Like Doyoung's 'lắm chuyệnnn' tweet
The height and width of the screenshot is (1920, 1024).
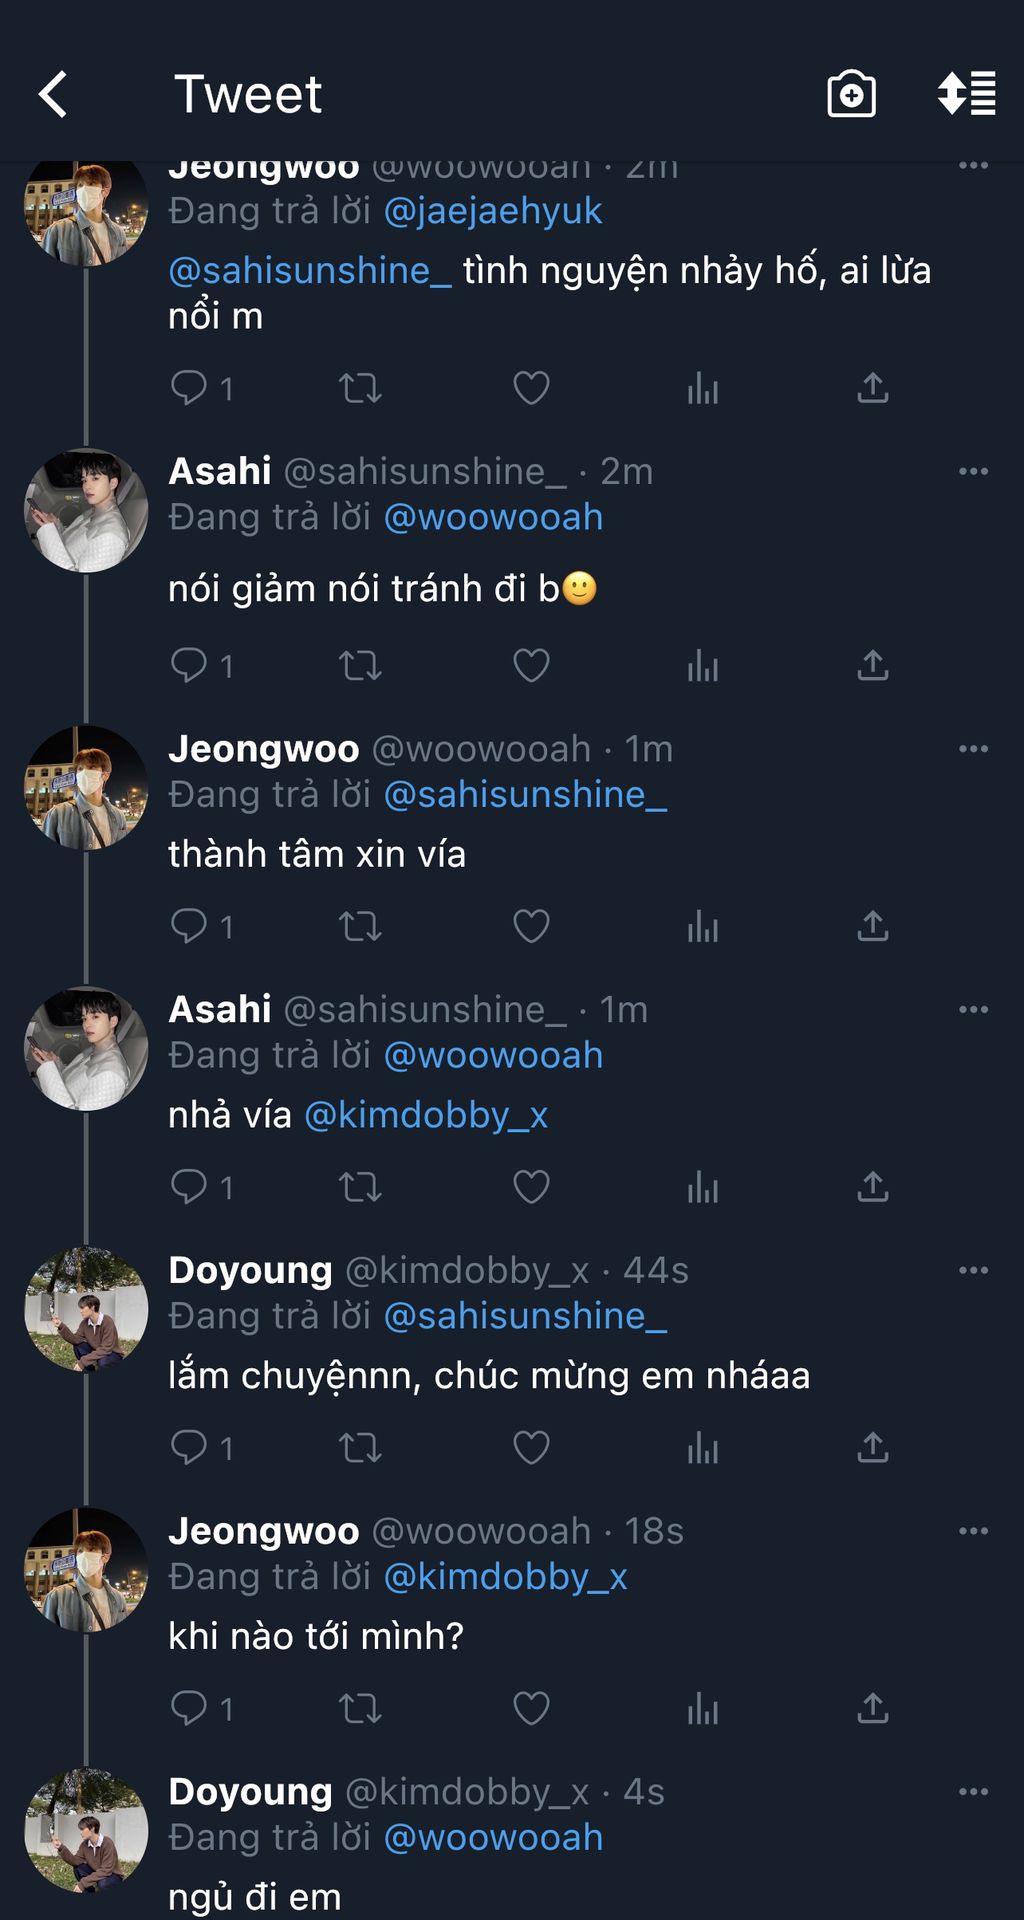coord(531,1447)
